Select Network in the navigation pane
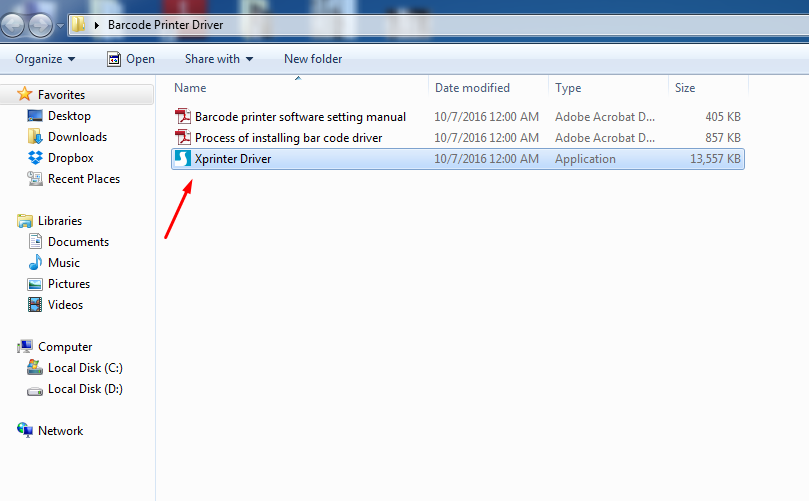 60,431
